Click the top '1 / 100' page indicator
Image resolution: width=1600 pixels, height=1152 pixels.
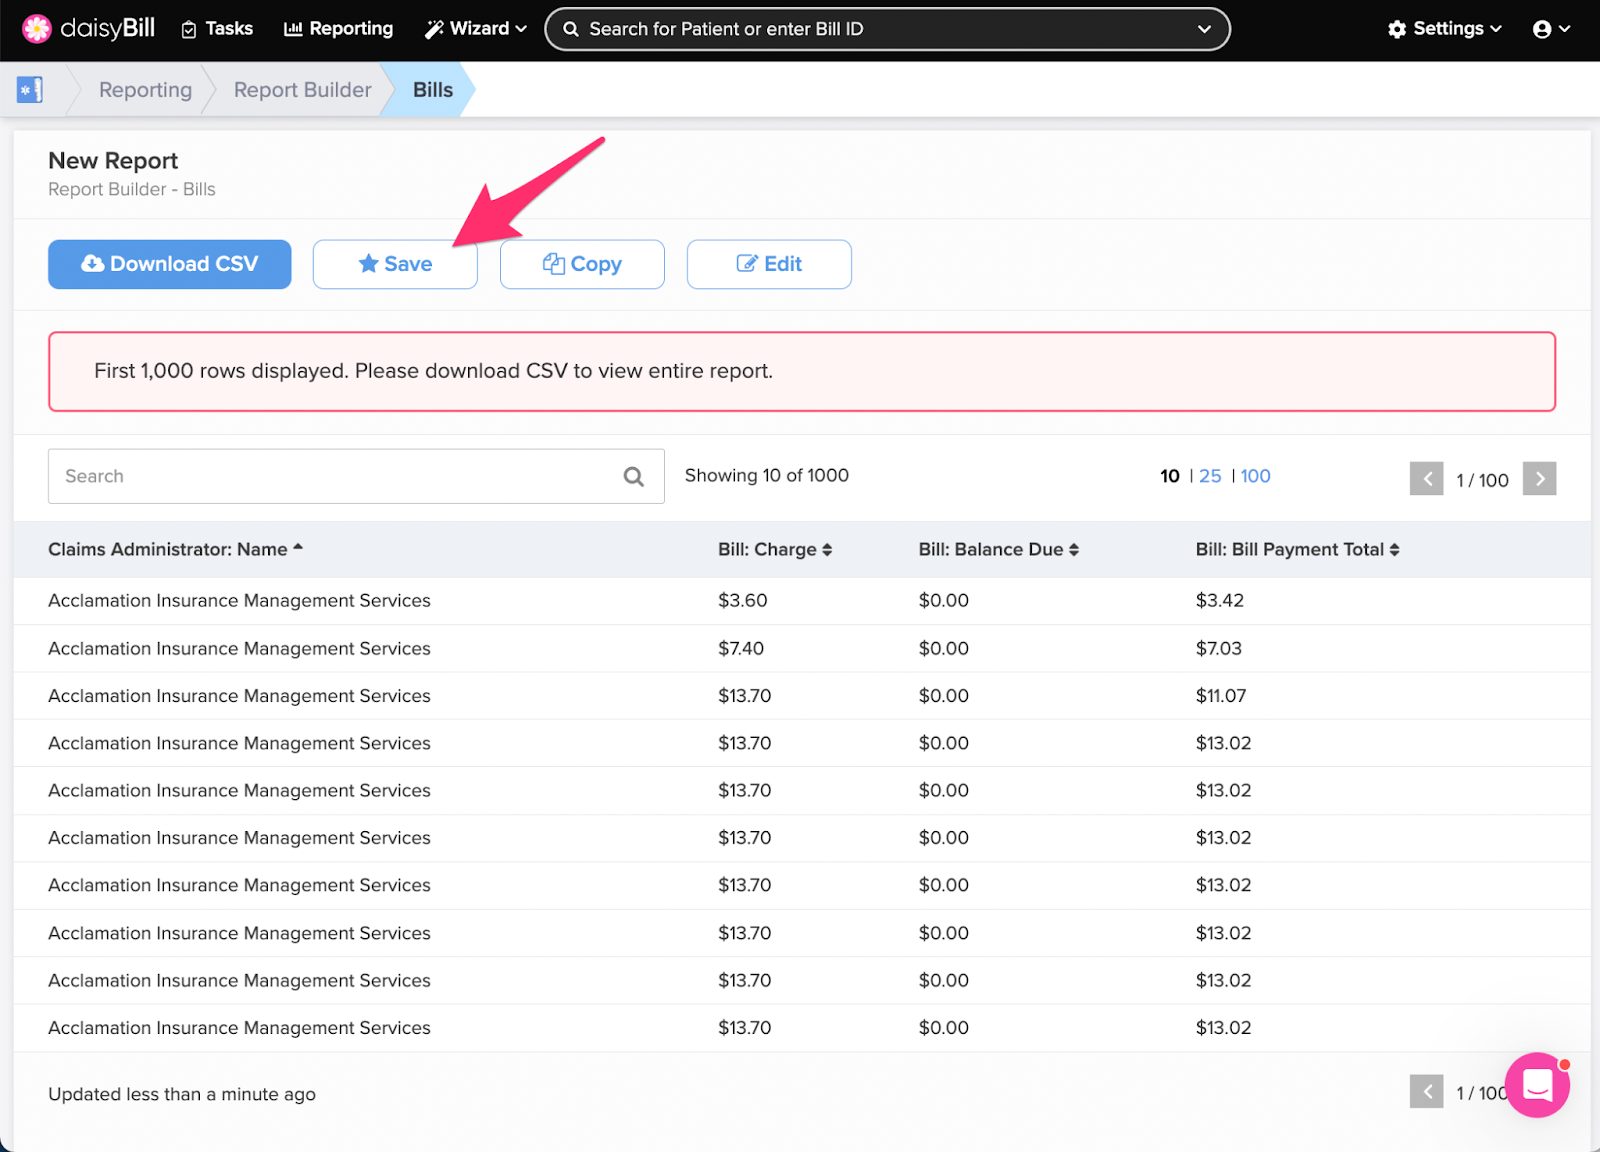(x=1482, y=480)
